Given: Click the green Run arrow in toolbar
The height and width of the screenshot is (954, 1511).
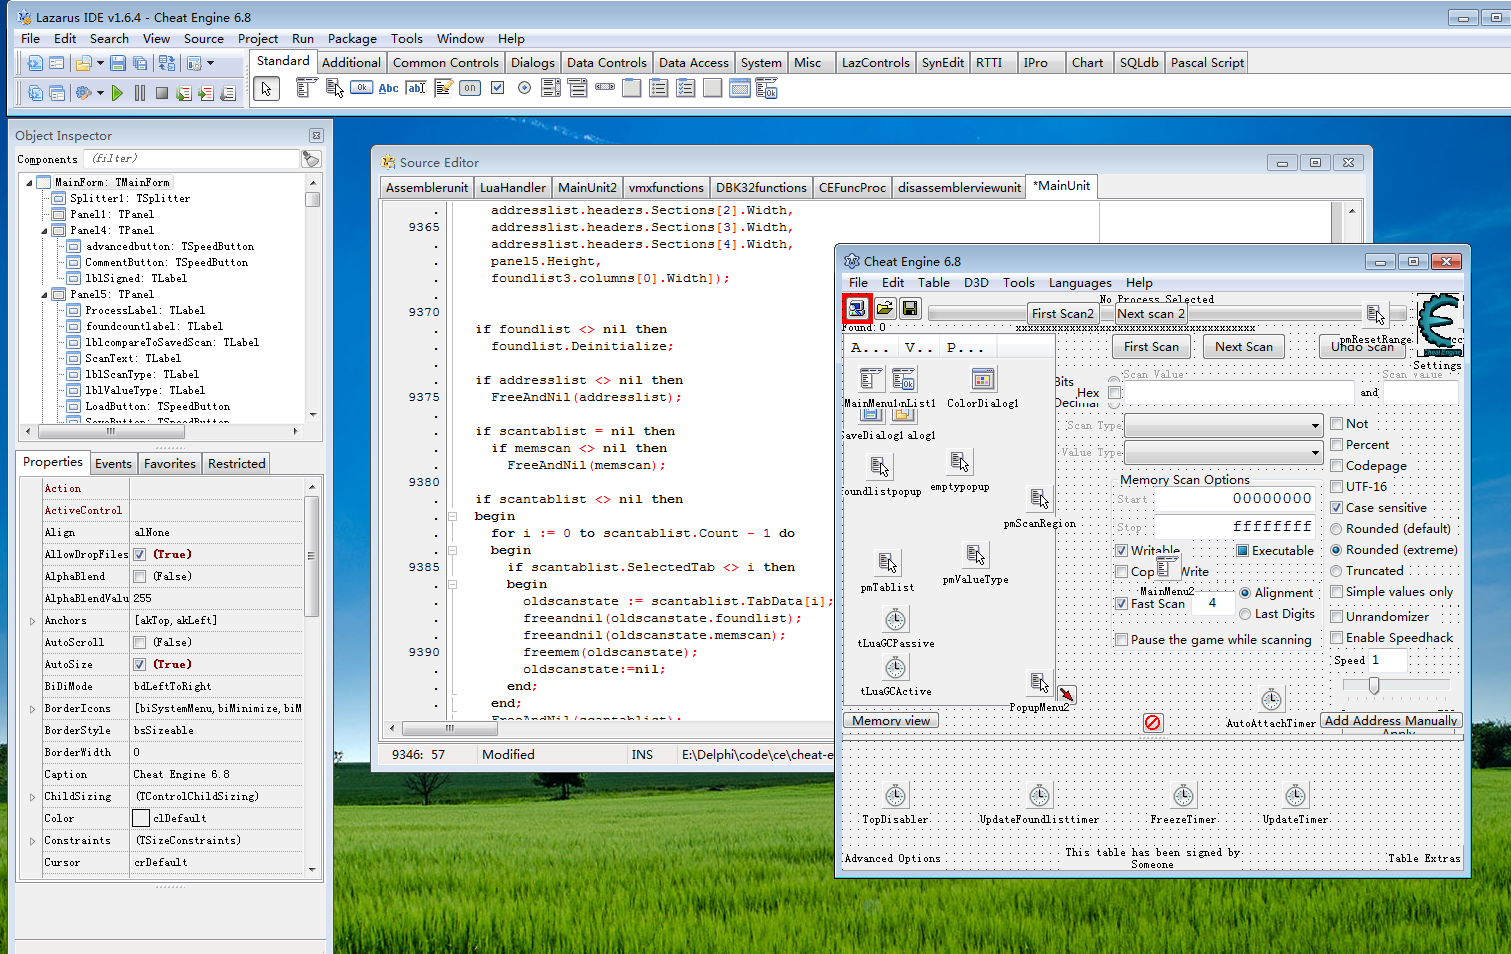Looking at the screenshot, I should click(117, 93).
